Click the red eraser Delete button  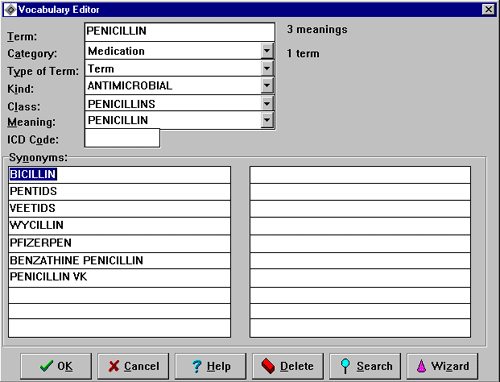[x=288, y=366]
